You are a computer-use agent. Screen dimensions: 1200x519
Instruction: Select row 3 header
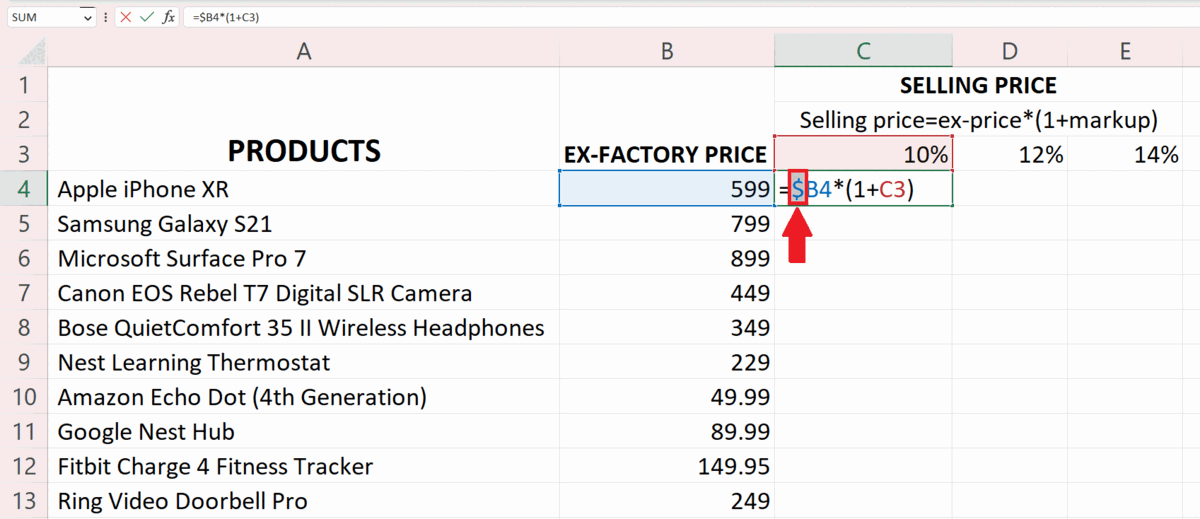pyautogui.click(x=24, y=153)
